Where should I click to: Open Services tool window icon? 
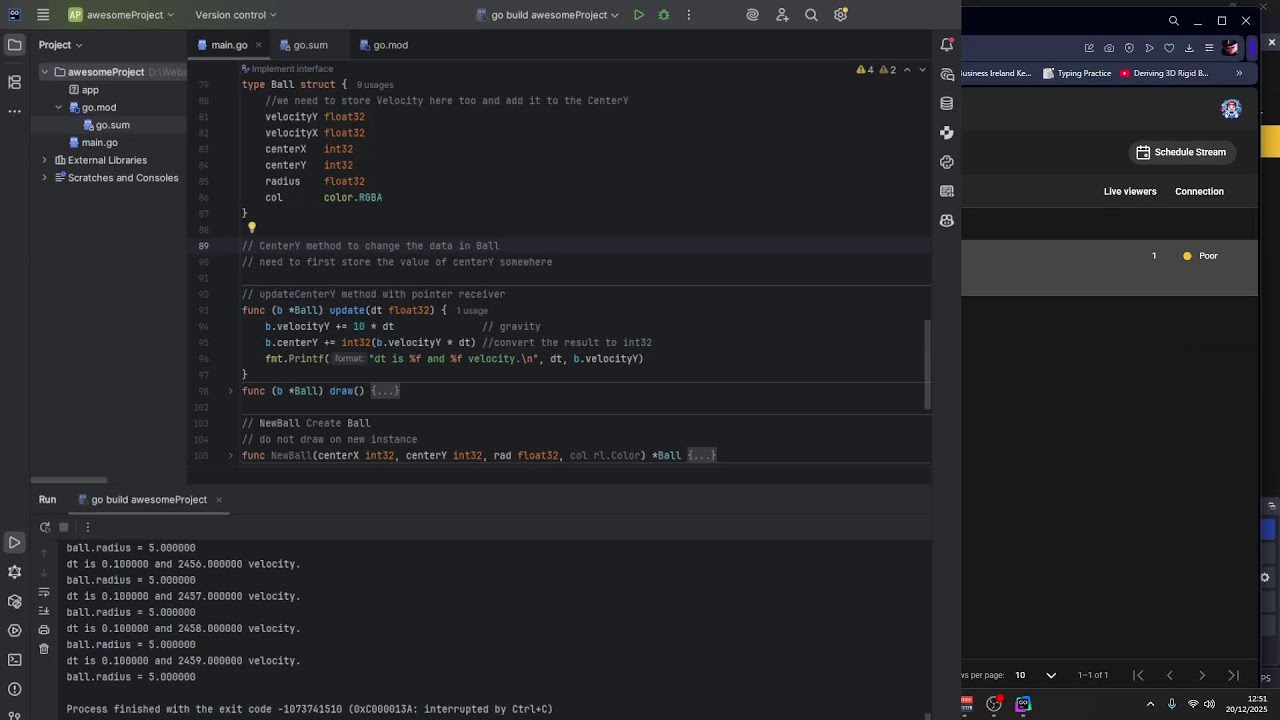(x=14, y=631)
